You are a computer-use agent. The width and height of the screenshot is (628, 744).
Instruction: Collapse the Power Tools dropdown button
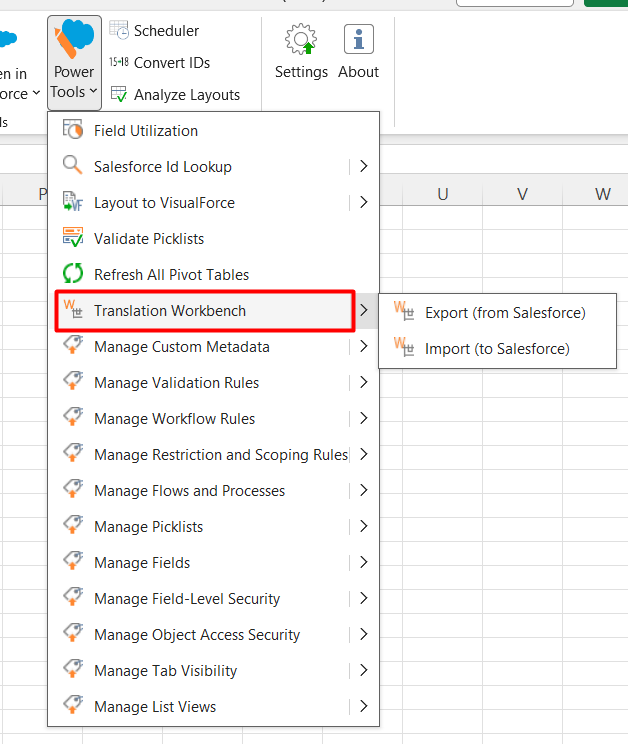coord(74,62)
